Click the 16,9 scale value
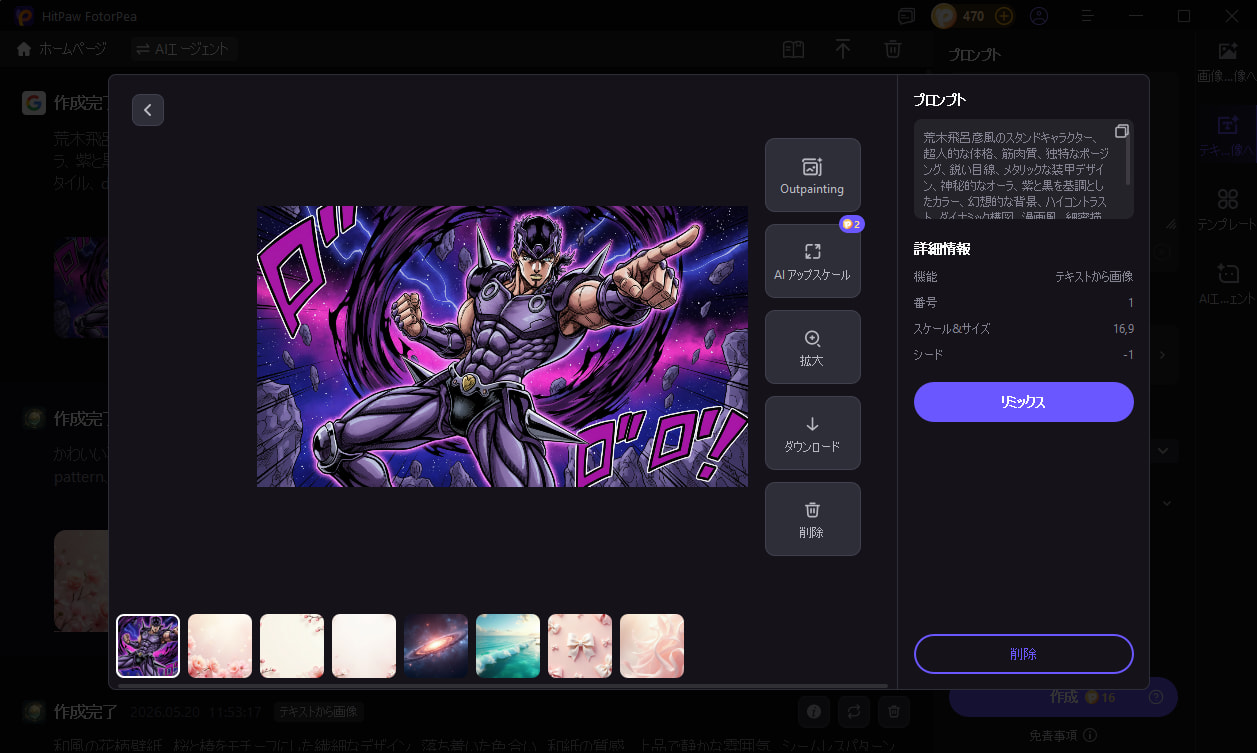1257x753 pixels. pyautogui.click(x=1124, y=328)
